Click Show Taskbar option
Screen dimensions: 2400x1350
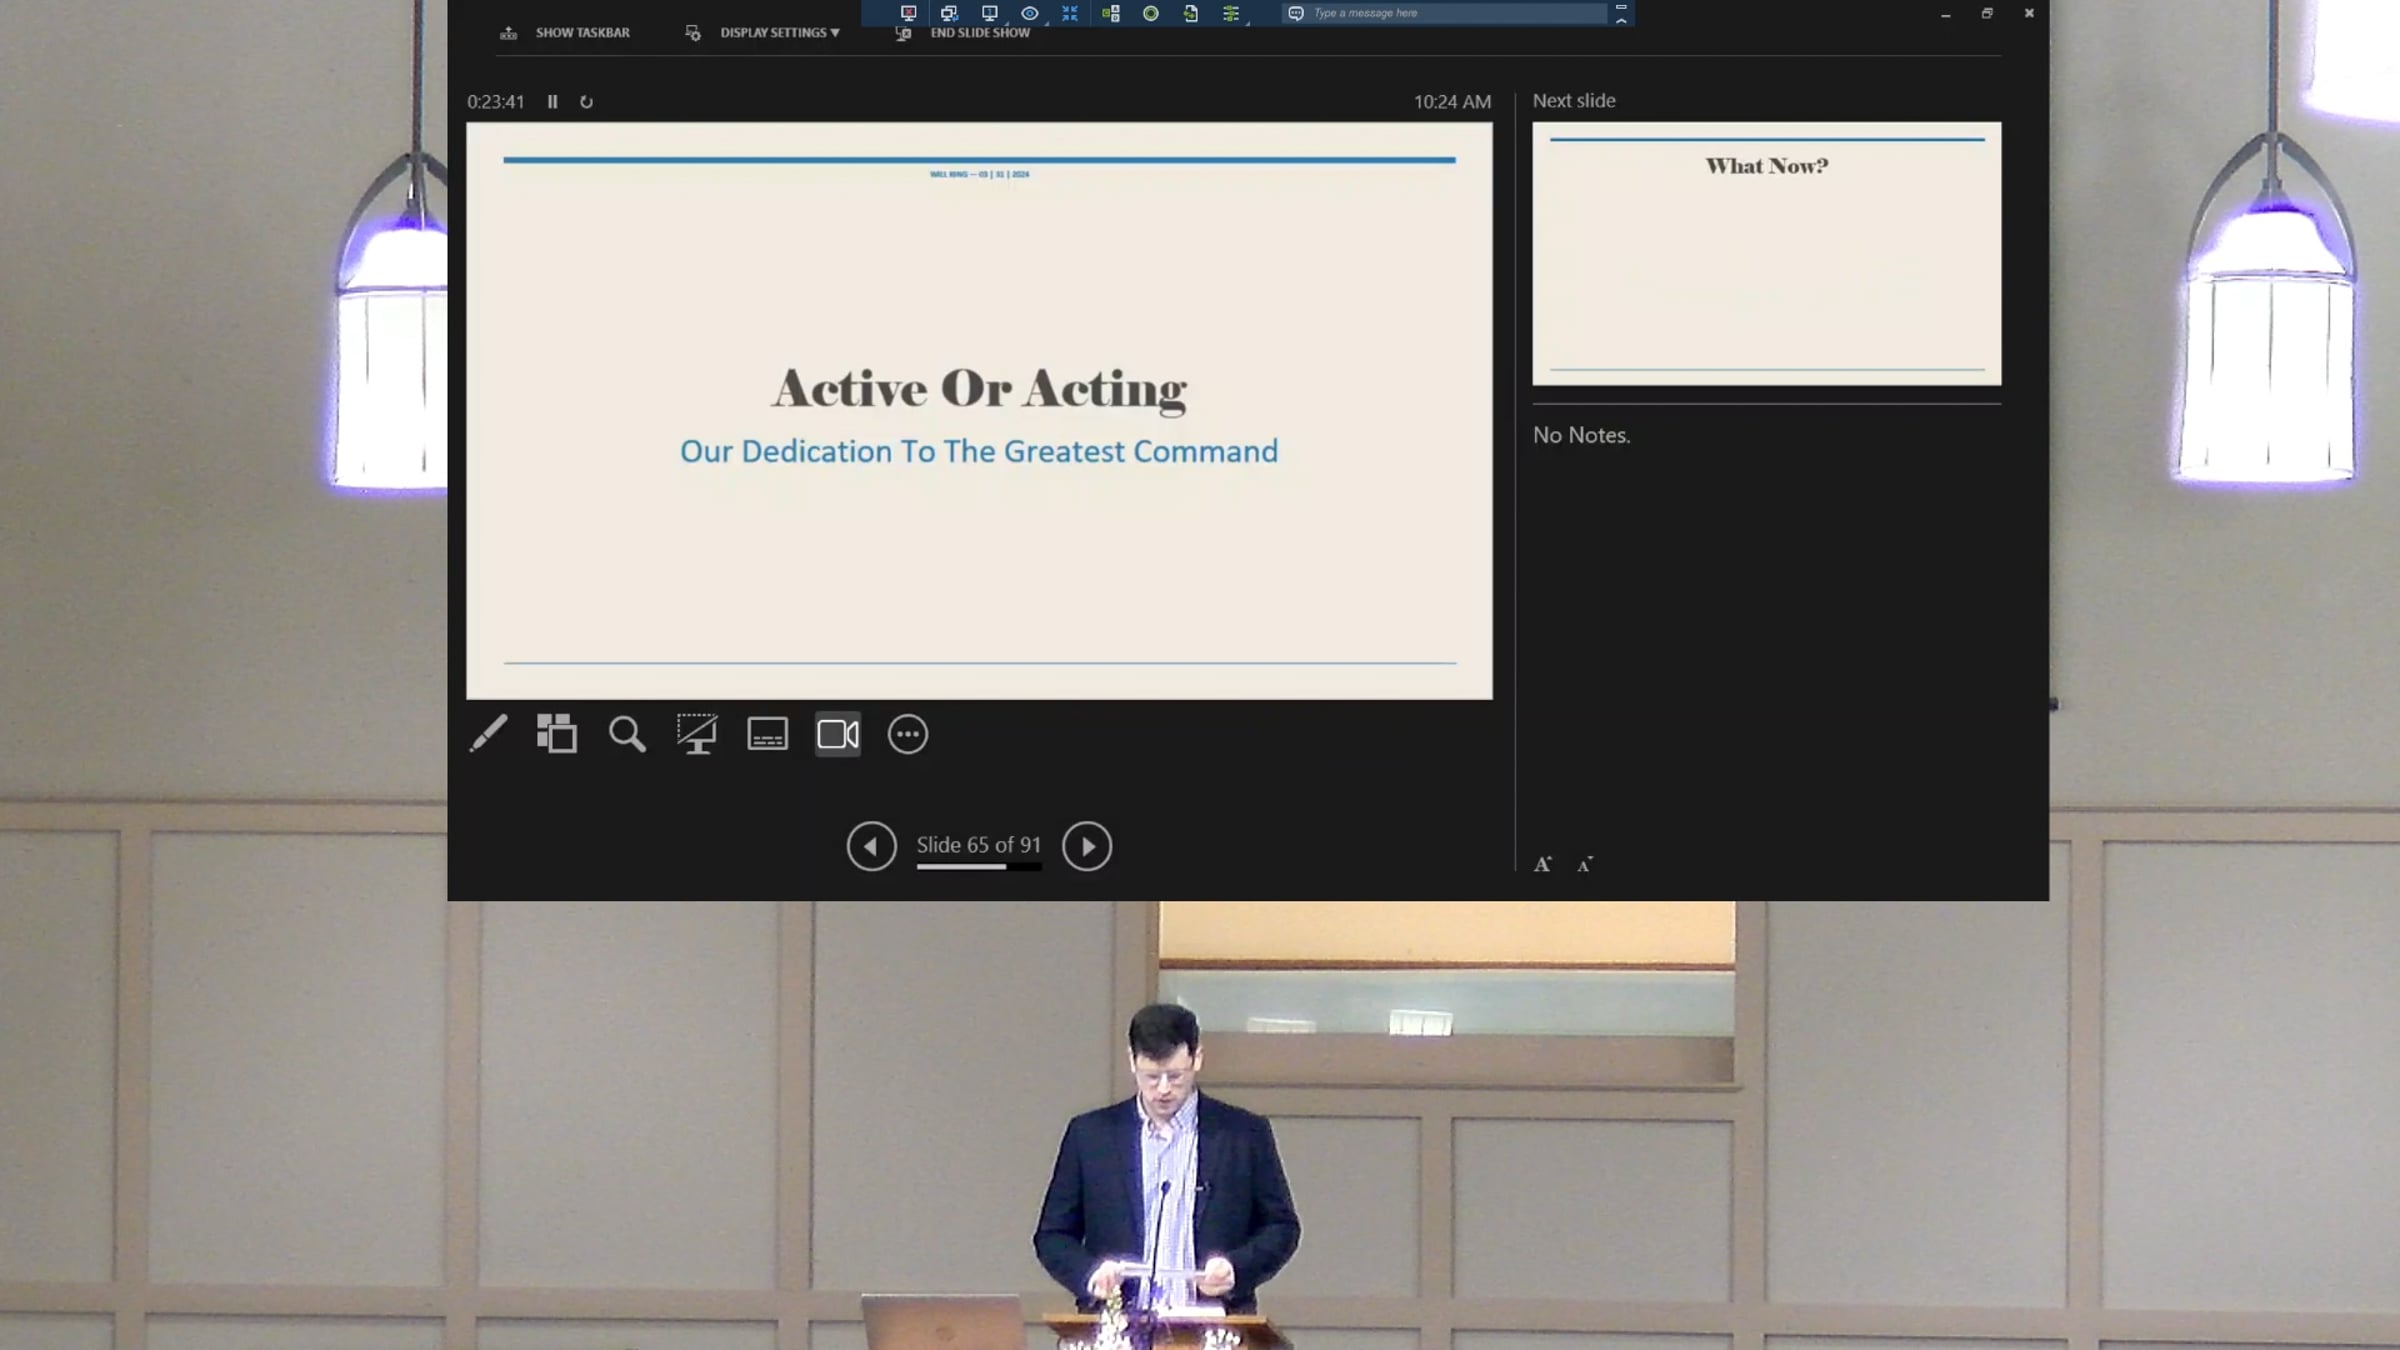pyautogui.click(x=581, y=33)
